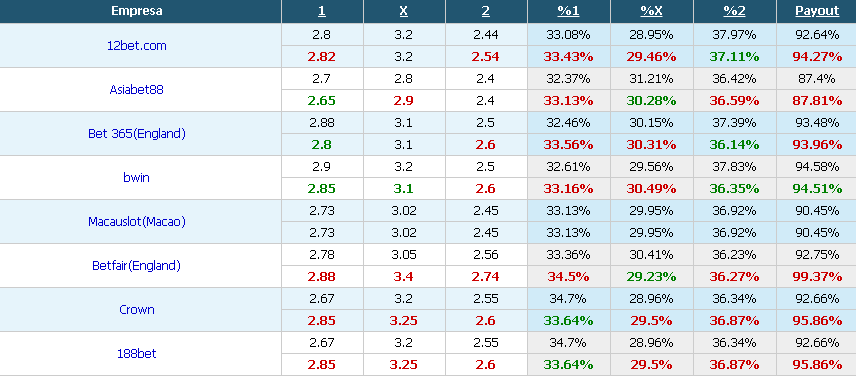856x376 pixels.
Task: Open the Bet 365(England) link
Action: pyautogui.click(x=136, y=134)
